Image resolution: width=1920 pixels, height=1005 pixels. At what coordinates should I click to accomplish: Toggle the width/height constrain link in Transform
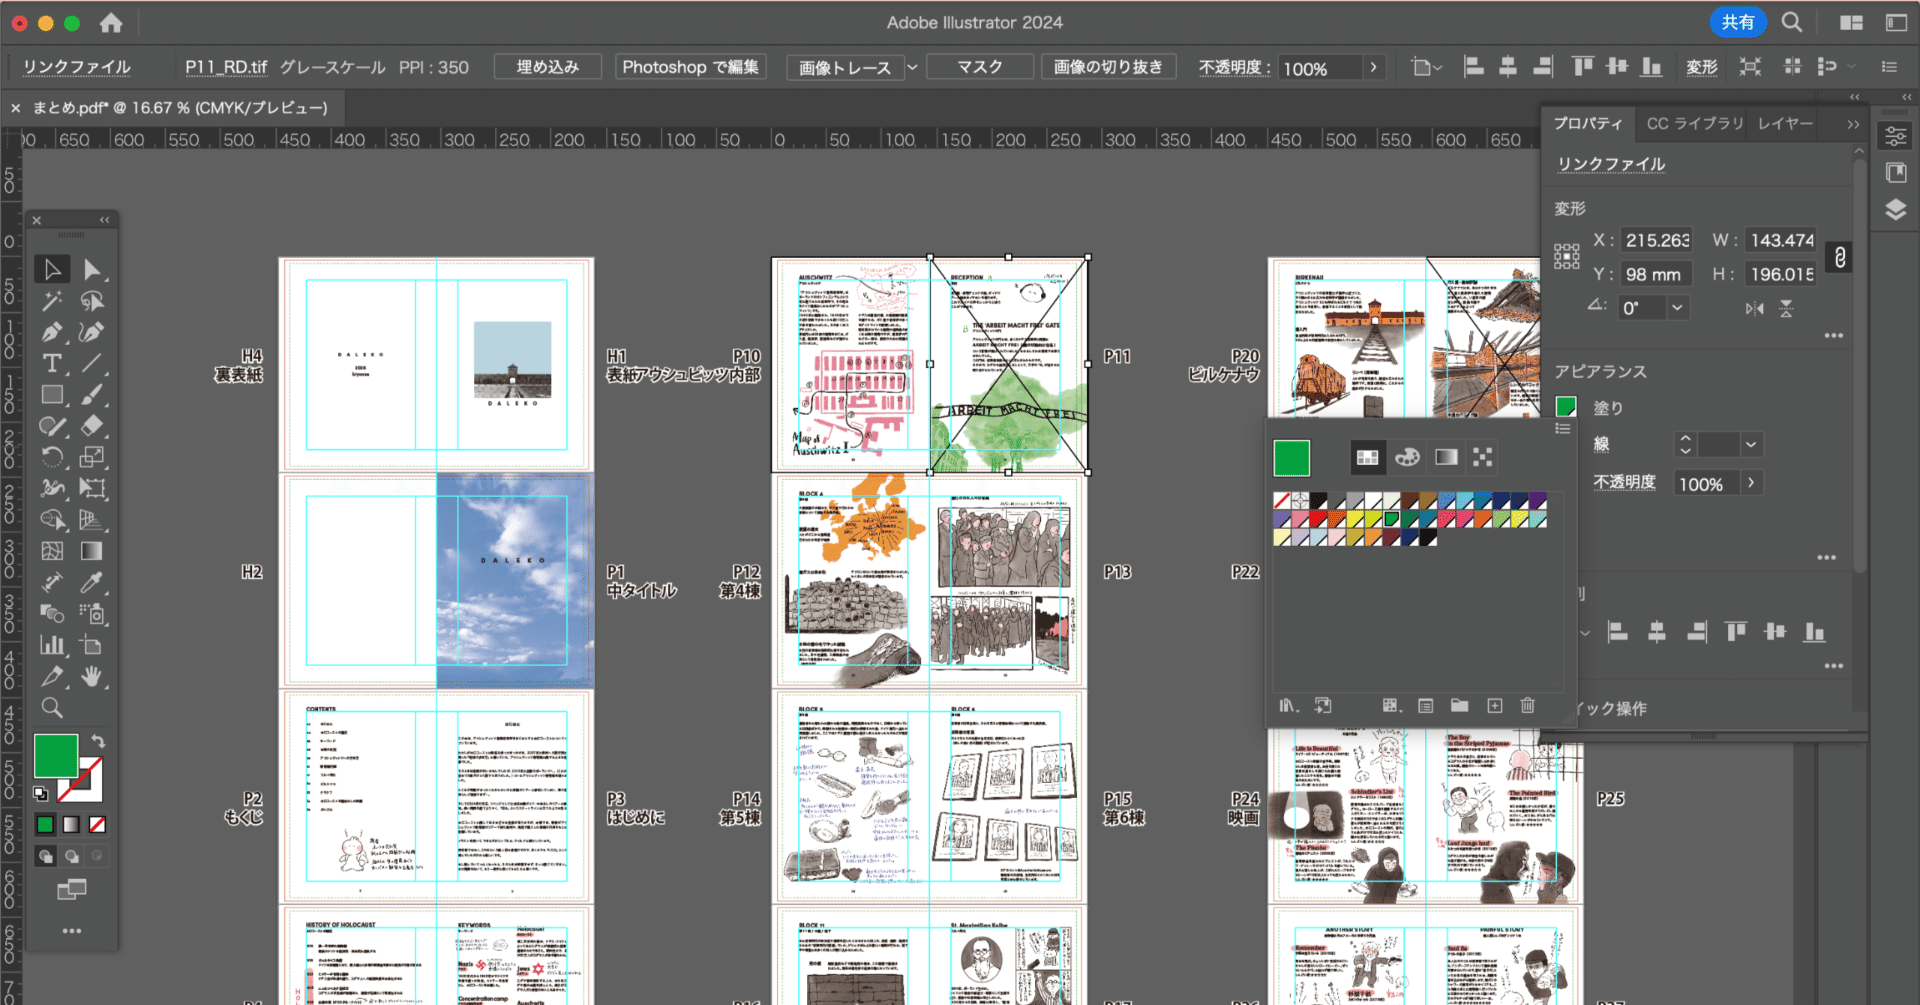coord(1839,257)
